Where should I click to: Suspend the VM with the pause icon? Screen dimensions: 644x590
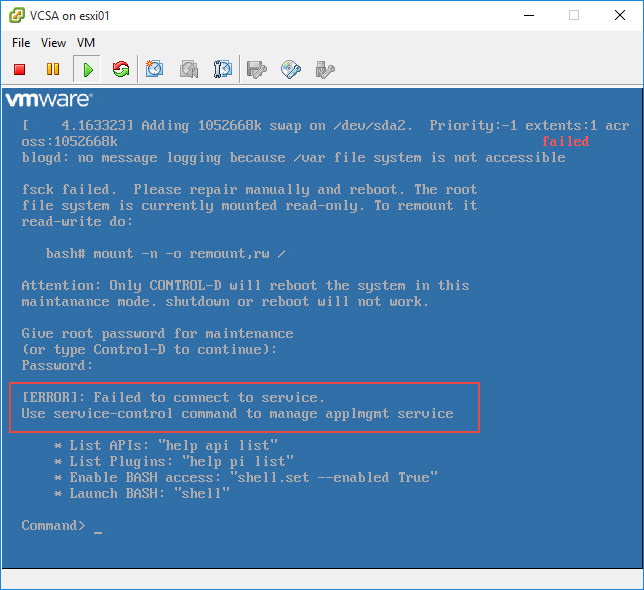pos(53,69)
